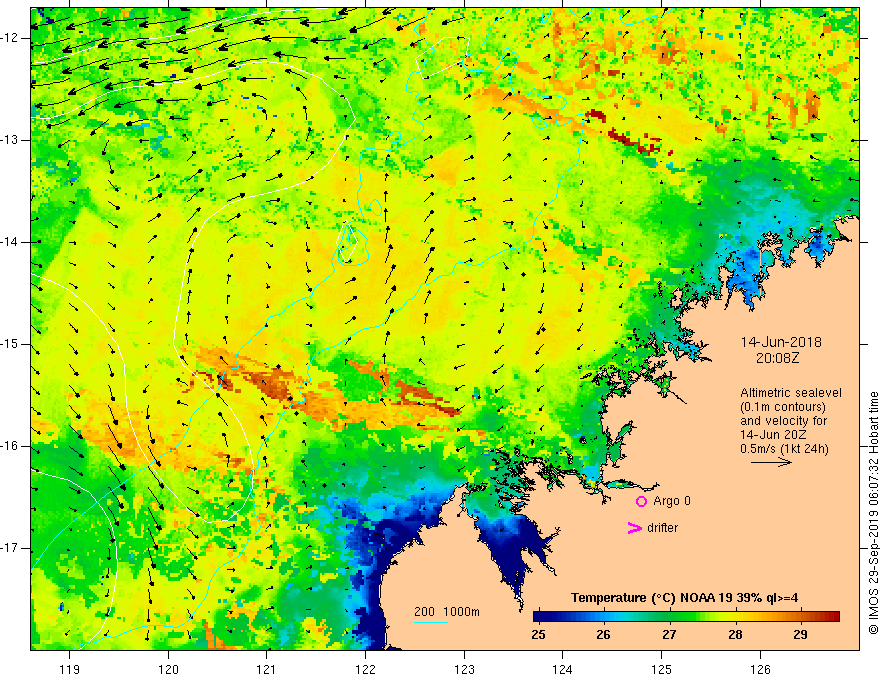This screenshot has width=880, height=680.
Task: Click the colorbar value 29
Action: (801, 635)
